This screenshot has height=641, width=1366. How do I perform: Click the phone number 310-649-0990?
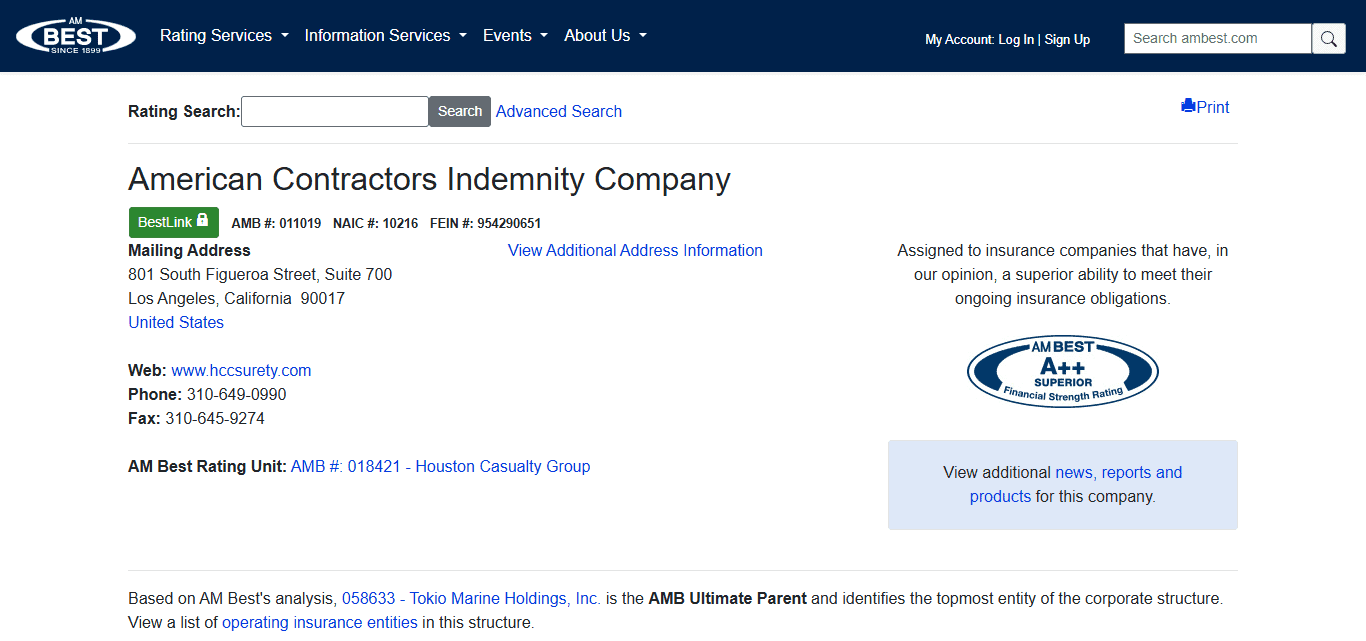(x=236, y=395)
